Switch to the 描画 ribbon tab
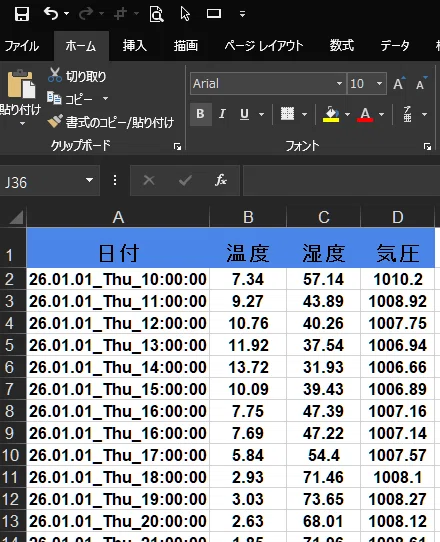The width and height of the screenshot is (440, 542). (x=186, y=46)
